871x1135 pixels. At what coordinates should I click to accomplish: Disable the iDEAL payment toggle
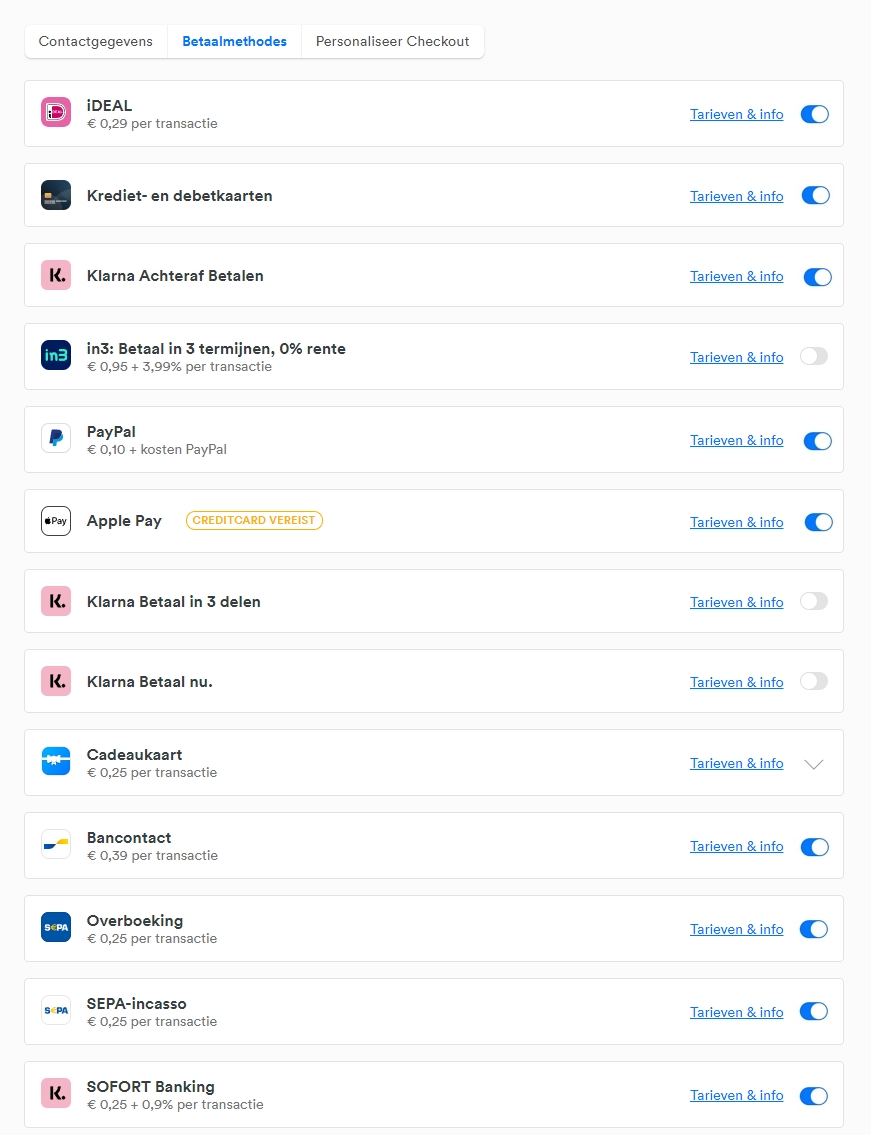click(814, 114)
